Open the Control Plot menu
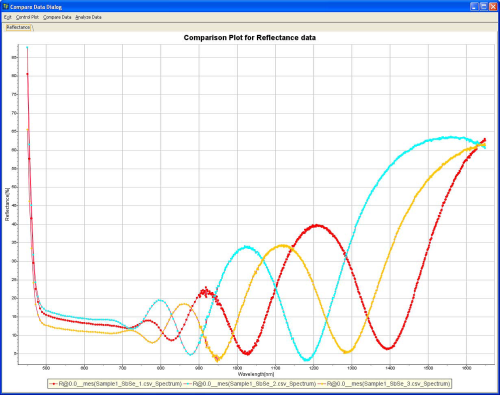The image size is (500, 395). (x=27, y=17)
